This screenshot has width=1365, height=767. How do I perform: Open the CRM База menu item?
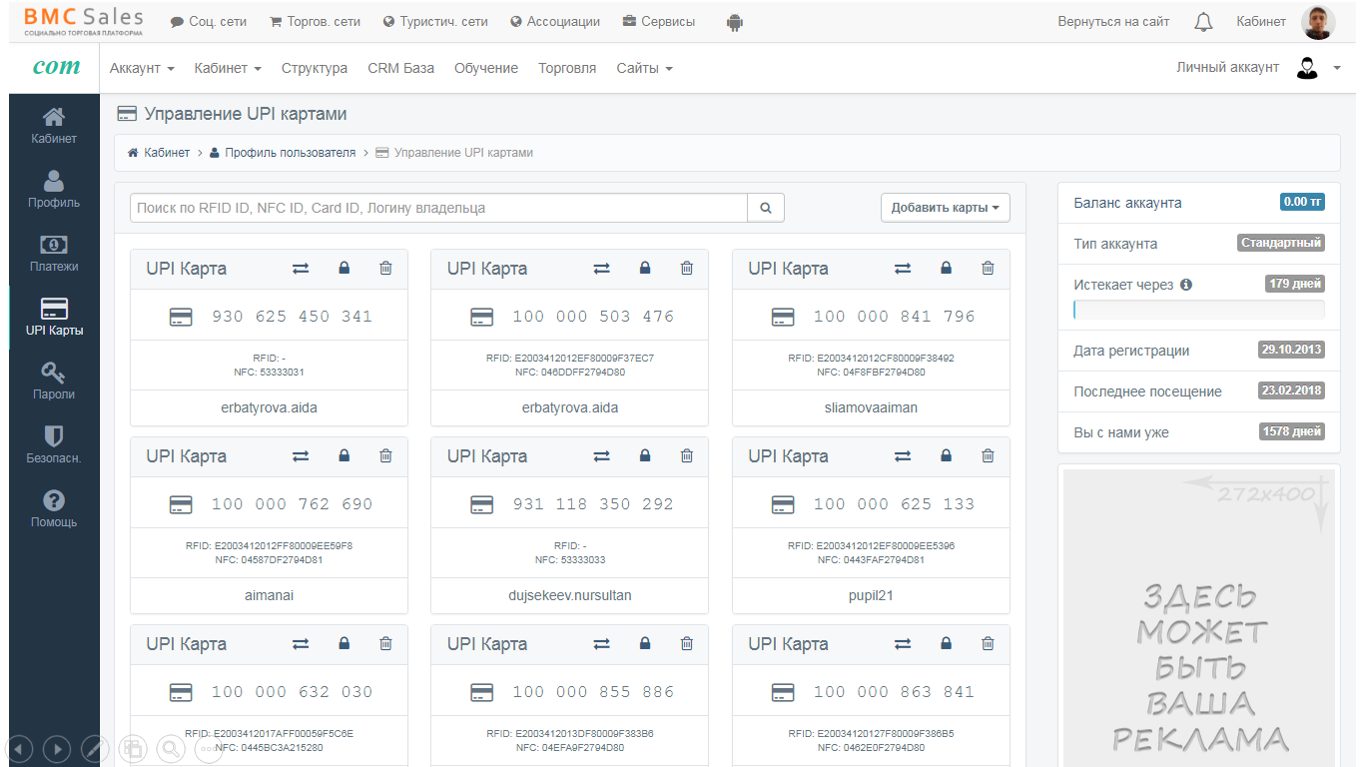click(x=401, y=68)
